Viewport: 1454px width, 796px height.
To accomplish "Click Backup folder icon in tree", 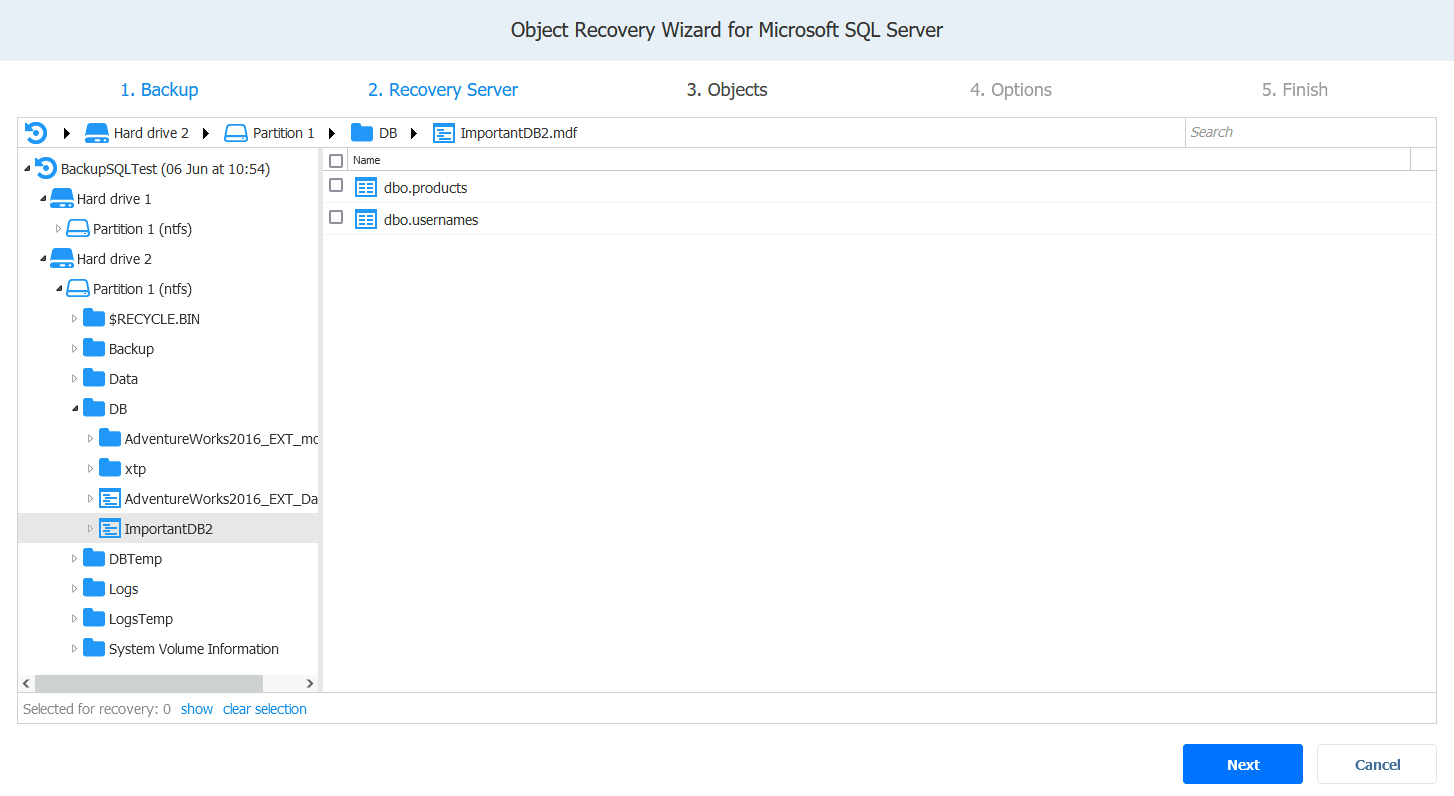I will [x=94, y=348].
